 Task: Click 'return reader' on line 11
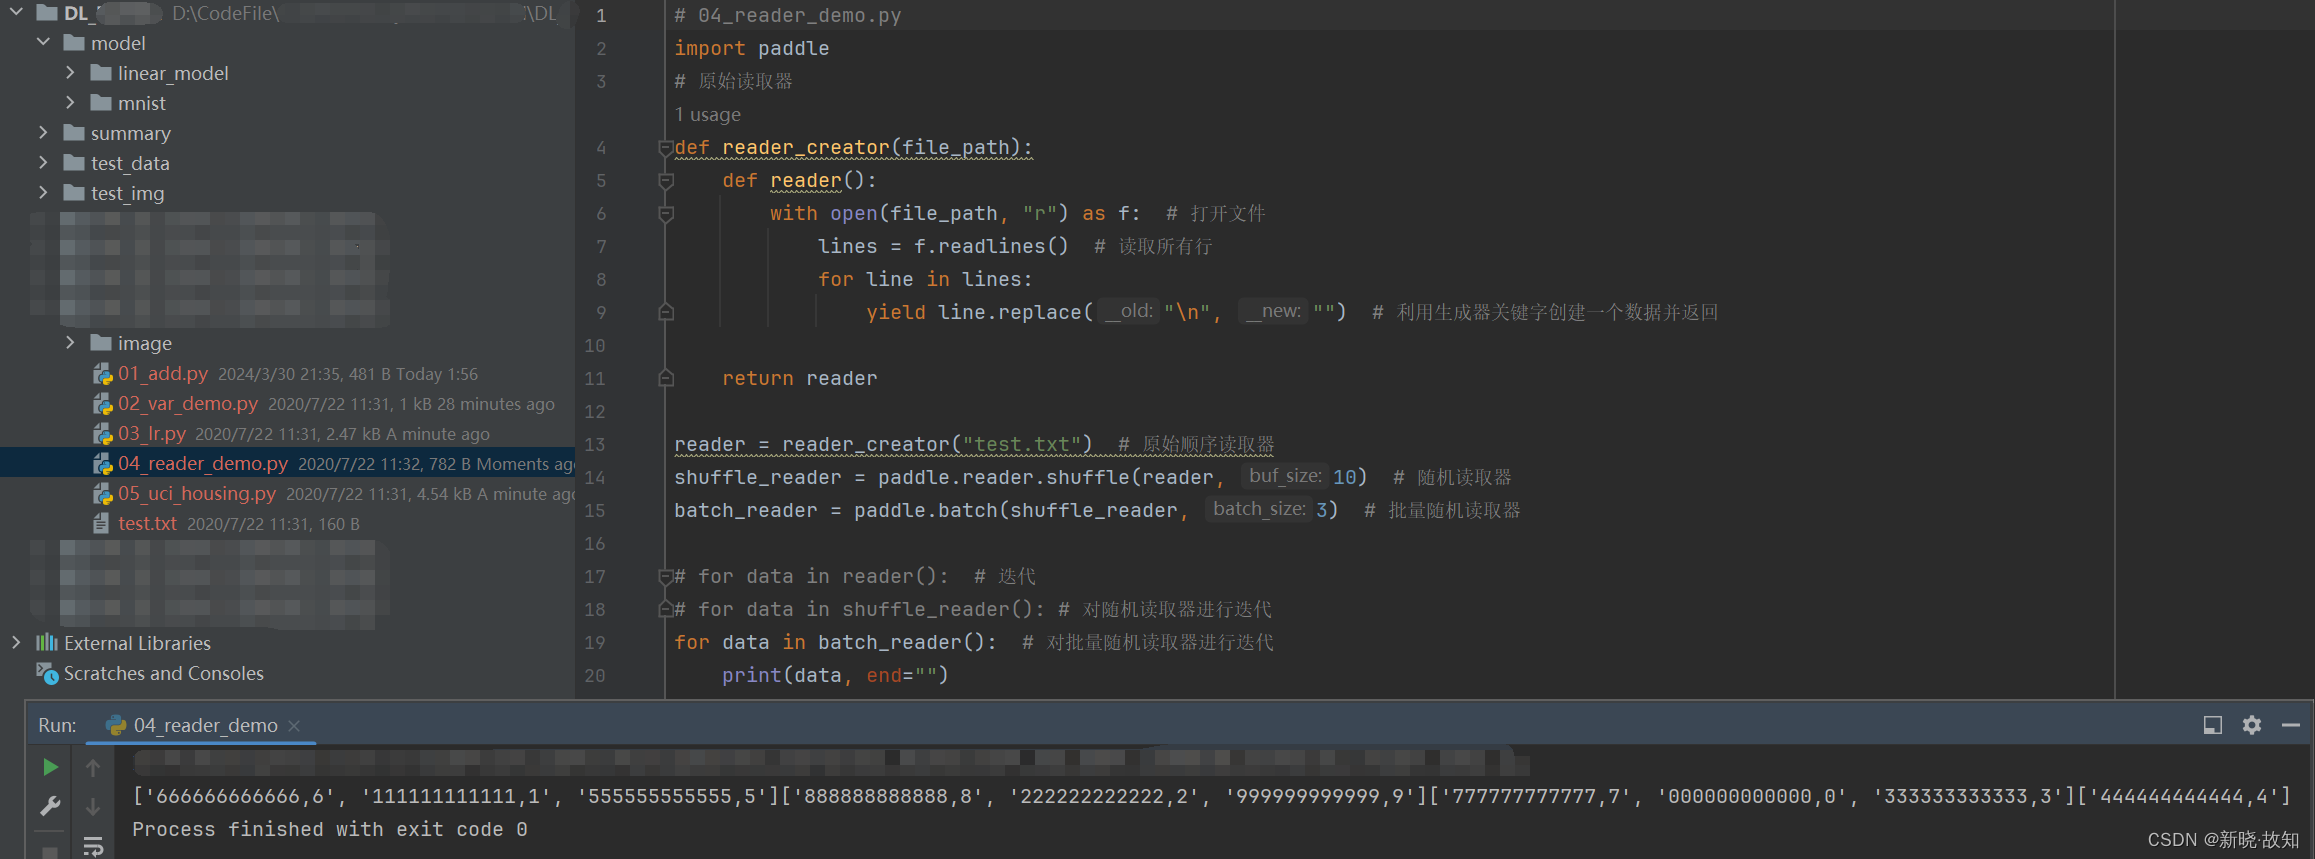[x=799, y=379]
